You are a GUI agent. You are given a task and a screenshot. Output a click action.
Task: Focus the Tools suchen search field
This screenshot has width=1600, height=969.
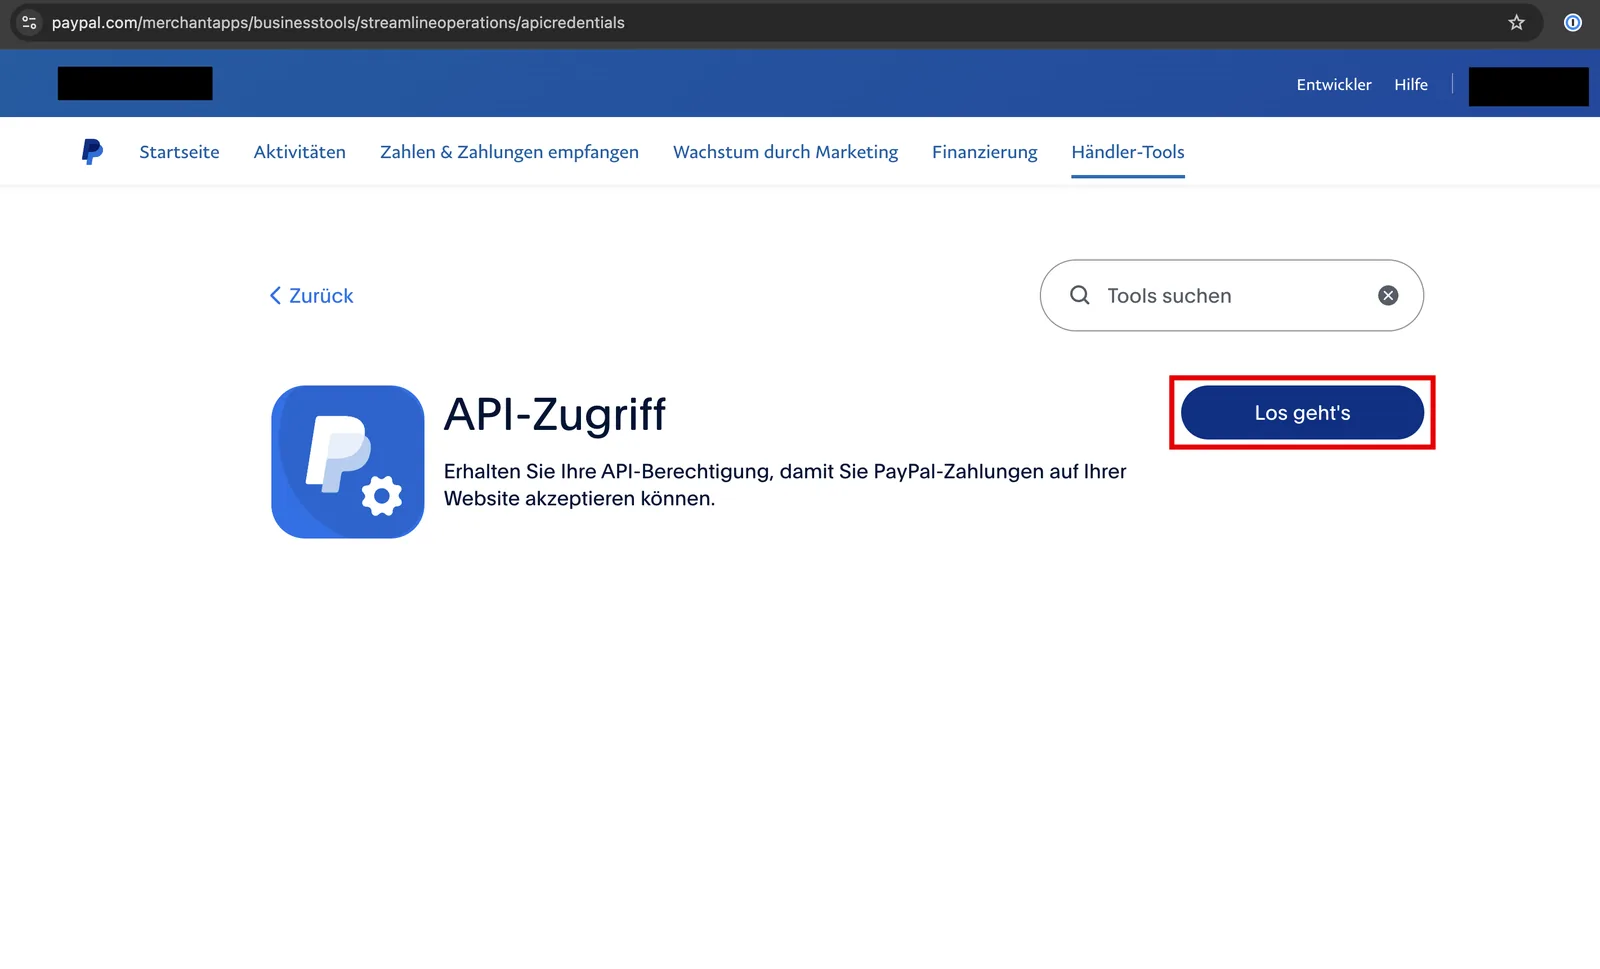(1231, 296)
